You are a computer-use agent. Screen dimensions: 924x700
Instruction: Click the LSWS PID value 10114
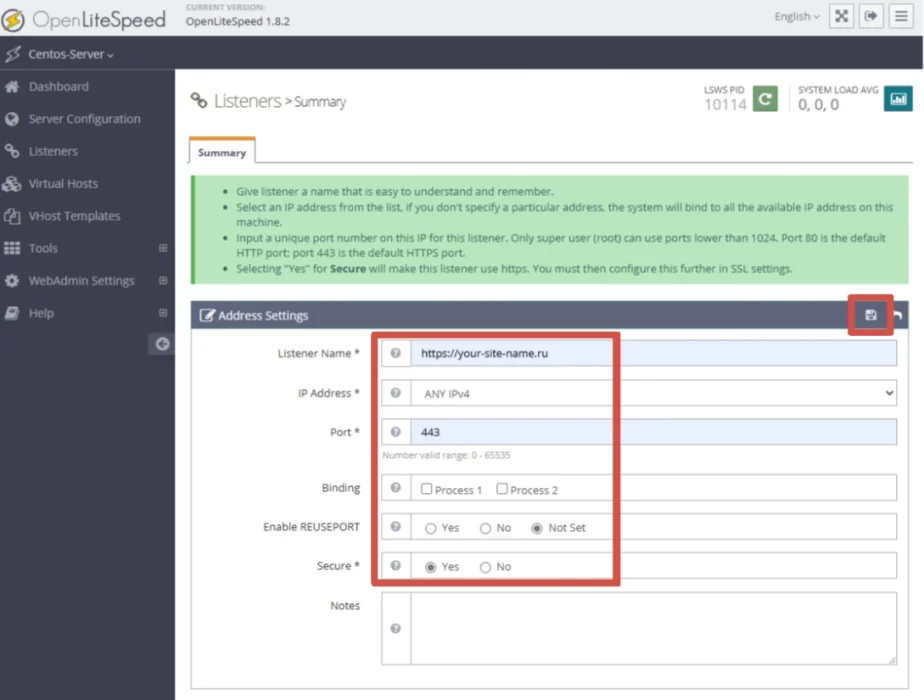(x=725, y=105)
